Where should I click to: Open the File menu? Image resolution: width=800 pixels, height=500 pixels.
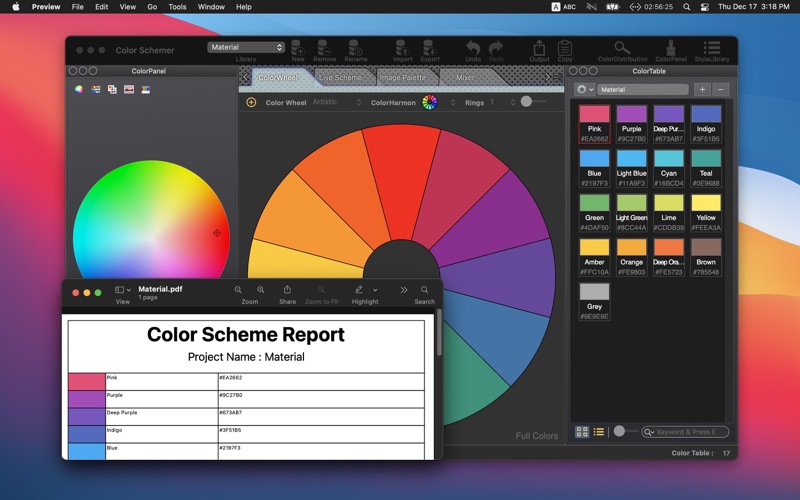pos(78,7)
